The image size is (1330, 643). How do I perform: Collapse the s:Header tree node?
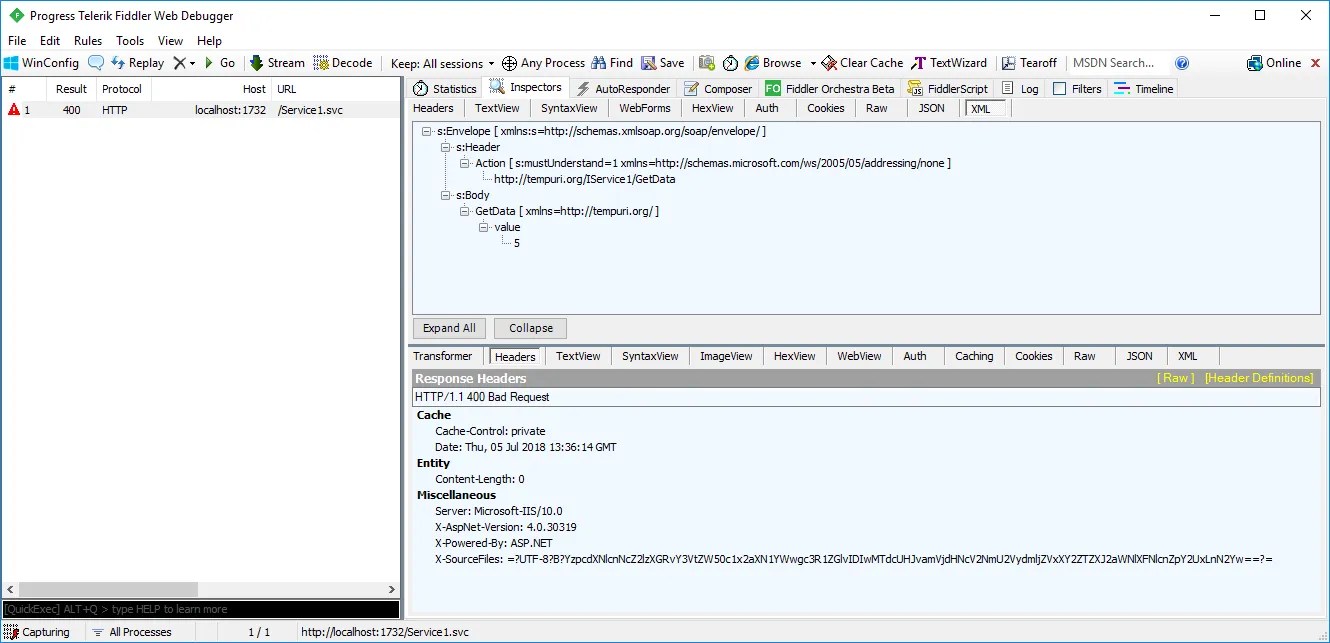(x=447, y=147)
